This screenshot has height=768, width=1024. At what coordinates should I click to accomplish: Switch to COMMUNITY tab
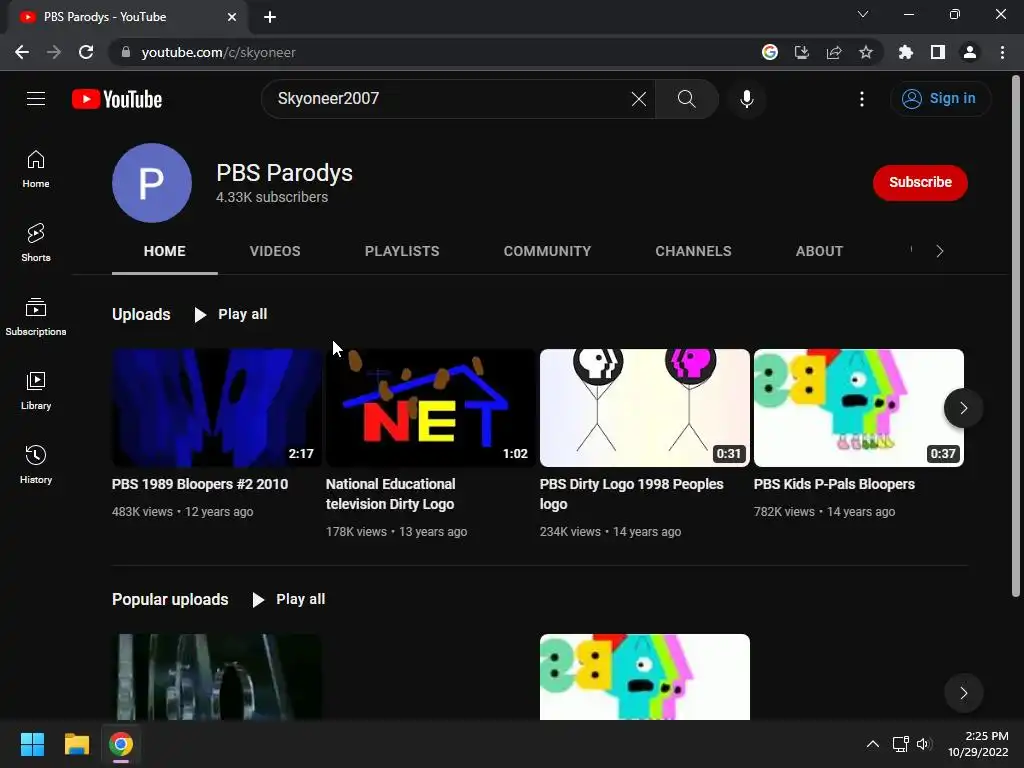(x=547, y=251)
